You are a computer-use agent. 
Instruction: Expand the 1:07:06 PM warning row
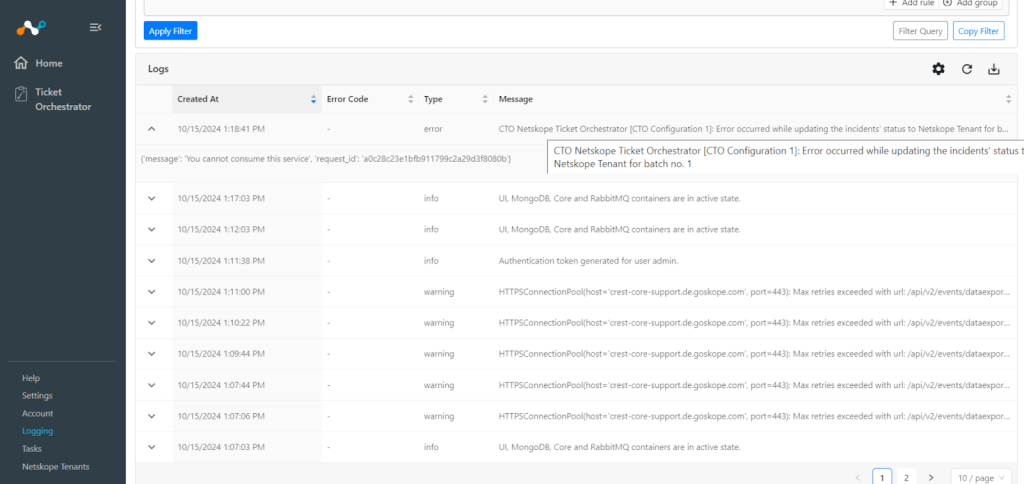tap(152, 416)
